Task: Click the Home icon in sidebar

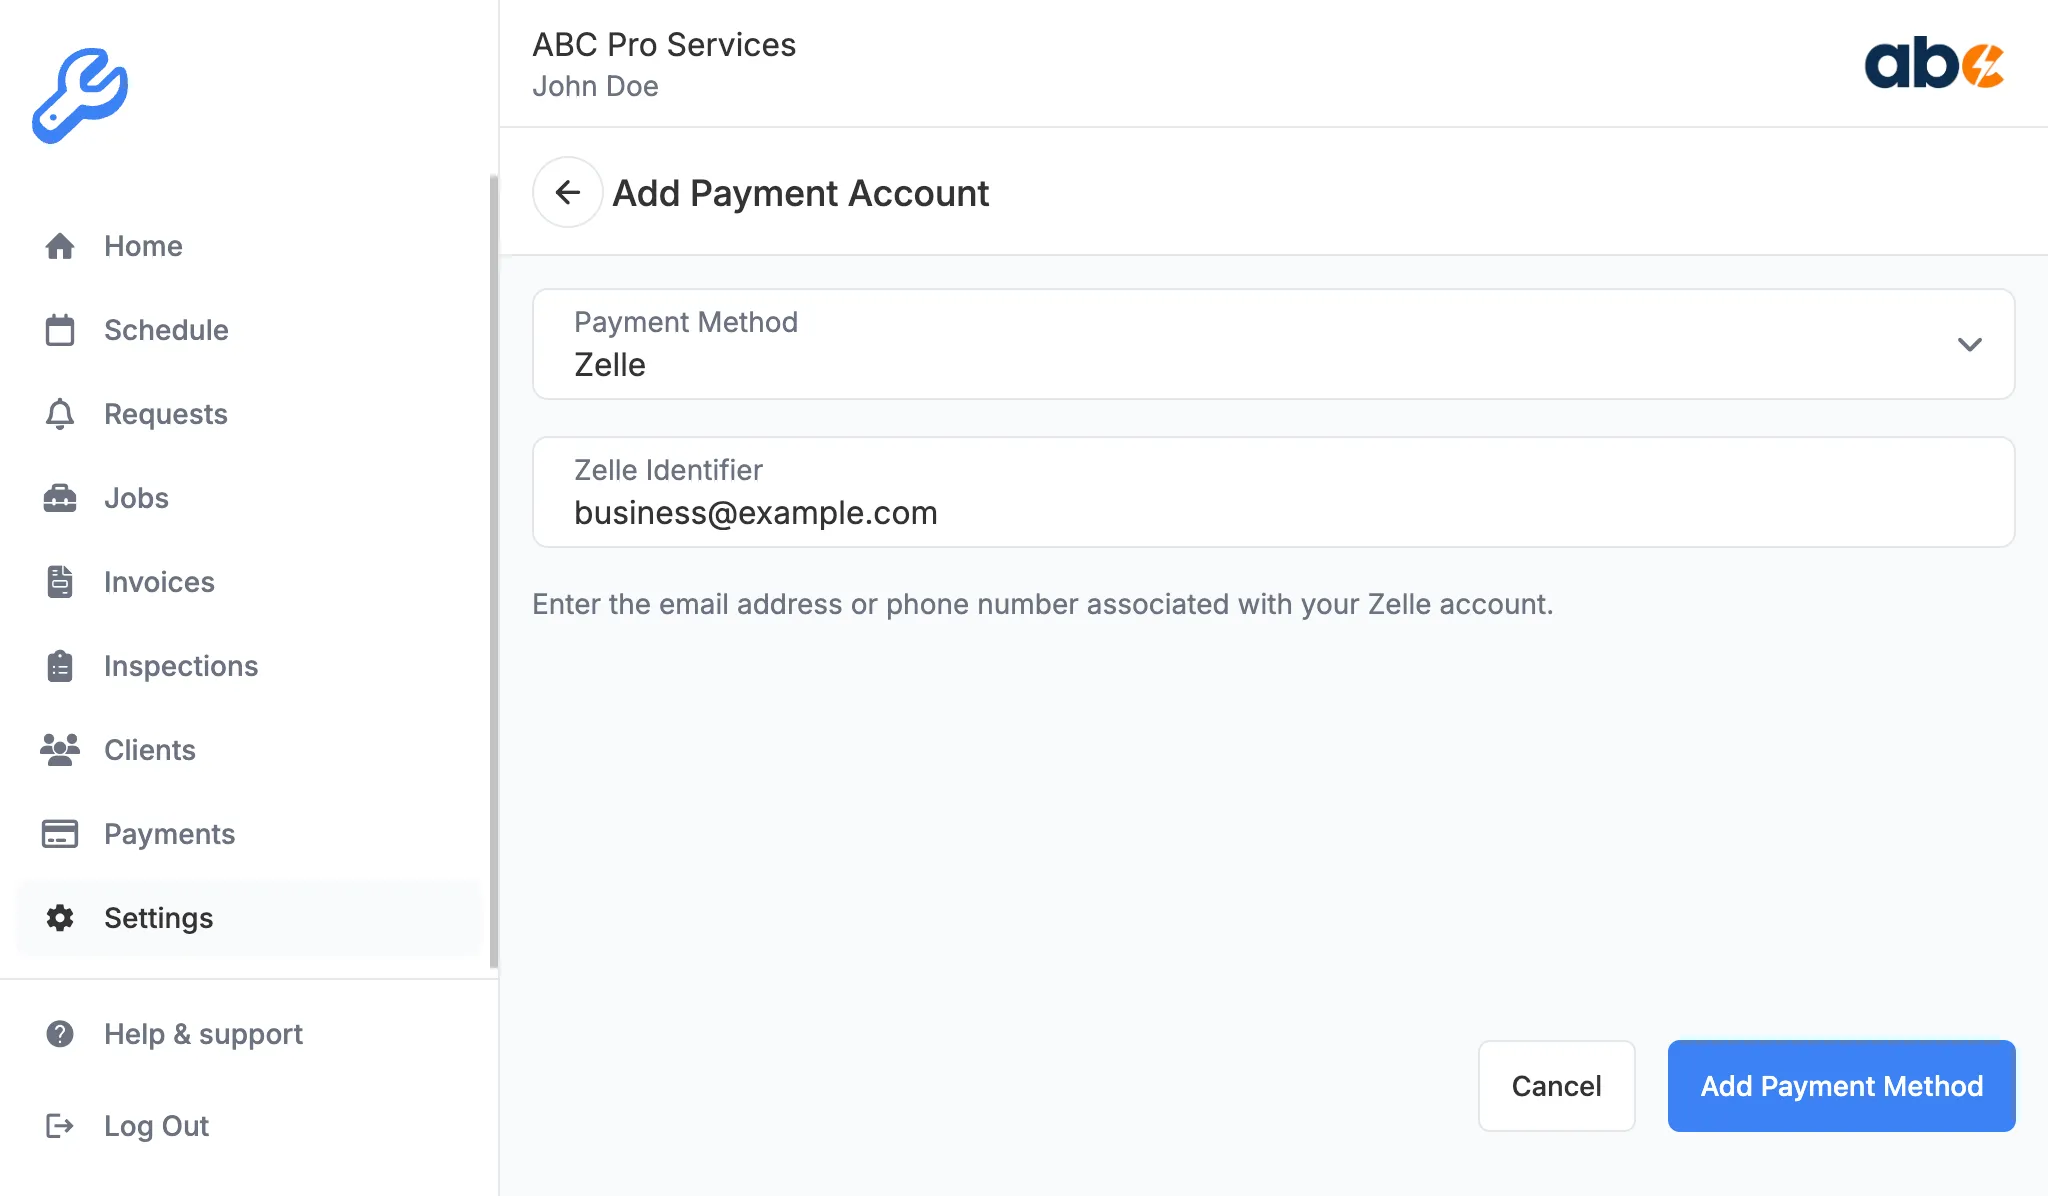Action: 61,246
